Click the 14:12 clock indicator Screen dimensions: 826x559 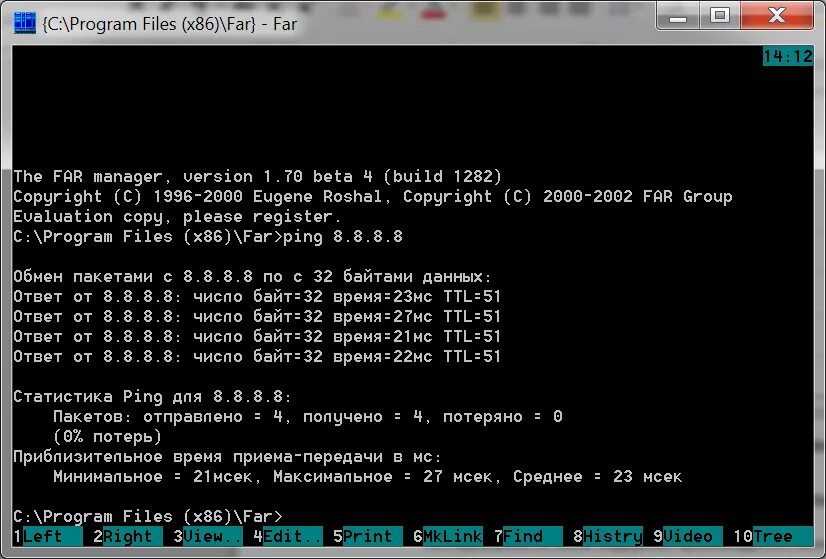point(788,56)
